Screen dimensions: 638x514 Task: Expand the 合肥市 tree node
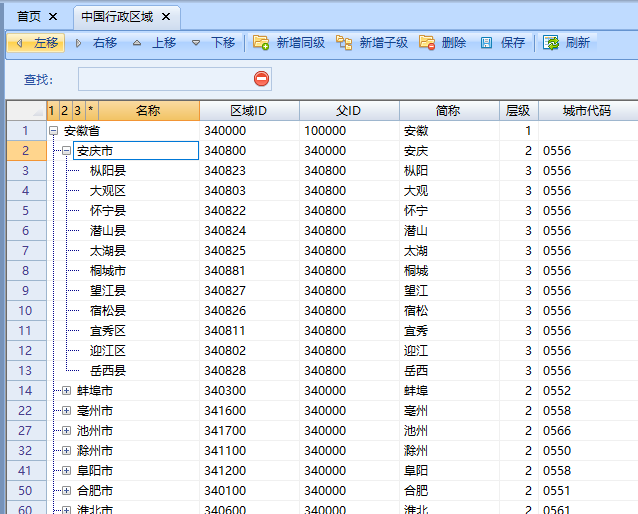(x=66, y=490)
